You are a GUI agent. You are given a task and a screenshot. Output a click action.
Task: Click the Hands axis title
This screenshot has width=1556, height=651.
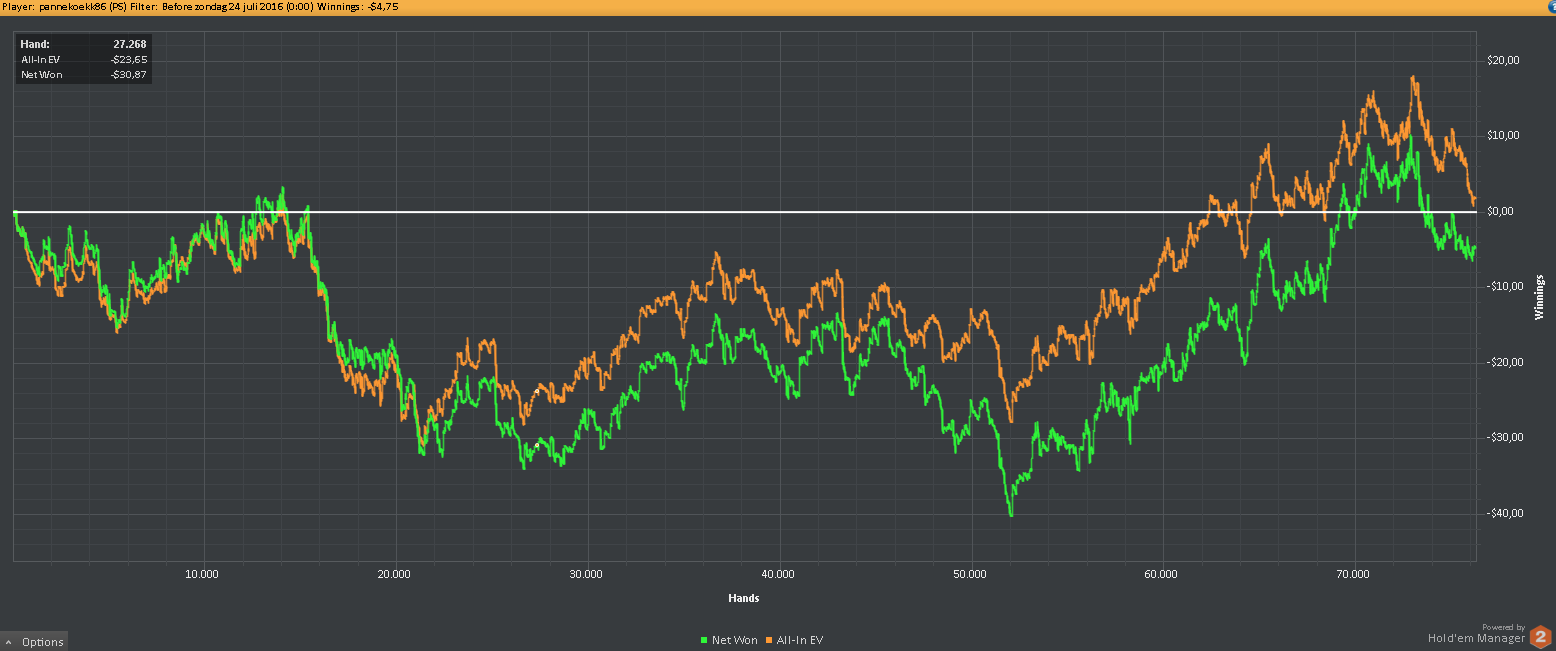743,598
